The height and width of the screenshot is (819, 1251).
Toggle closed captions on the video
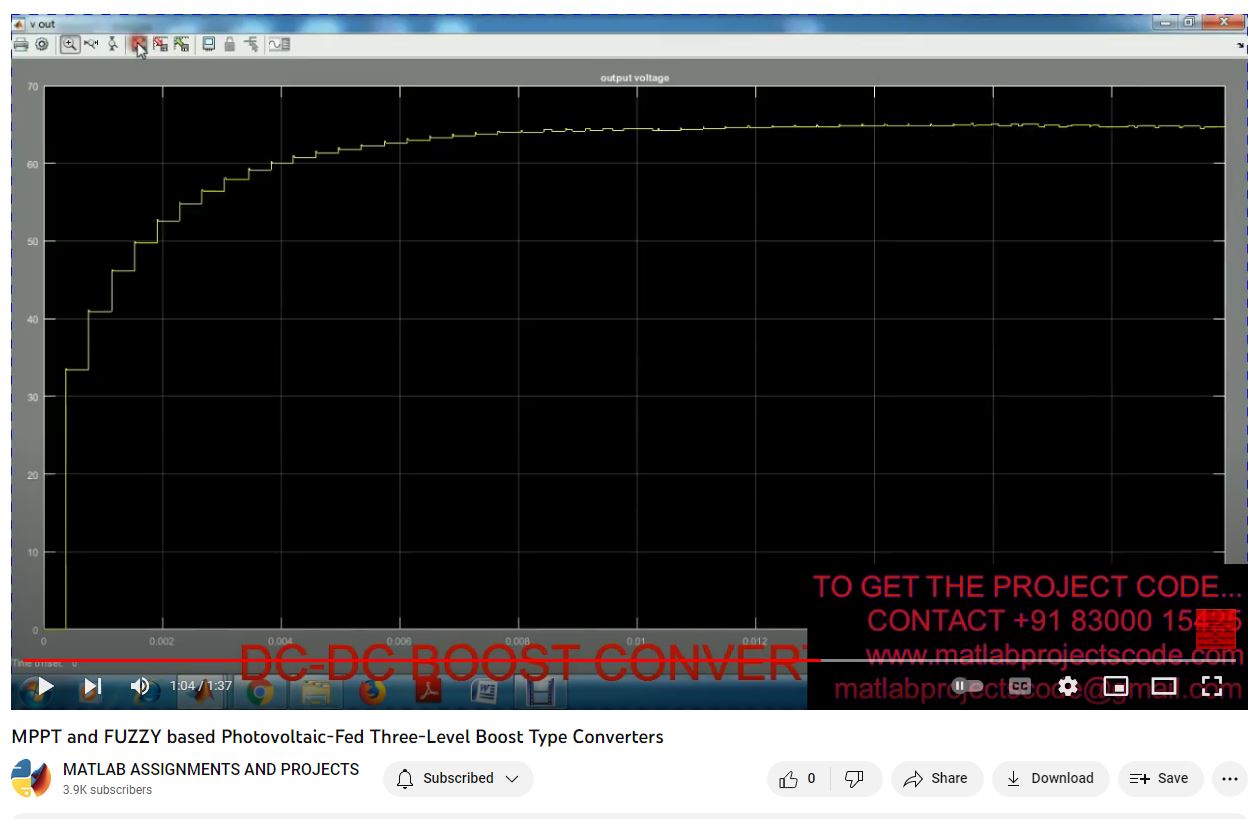click(1019, 686)
